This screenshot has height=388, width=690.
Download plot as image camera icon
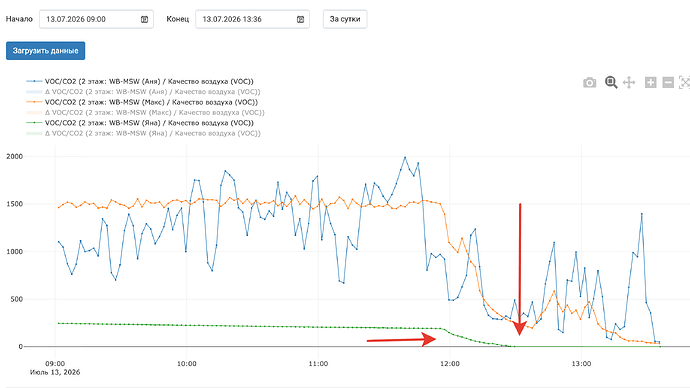click(x=589, y=82)
